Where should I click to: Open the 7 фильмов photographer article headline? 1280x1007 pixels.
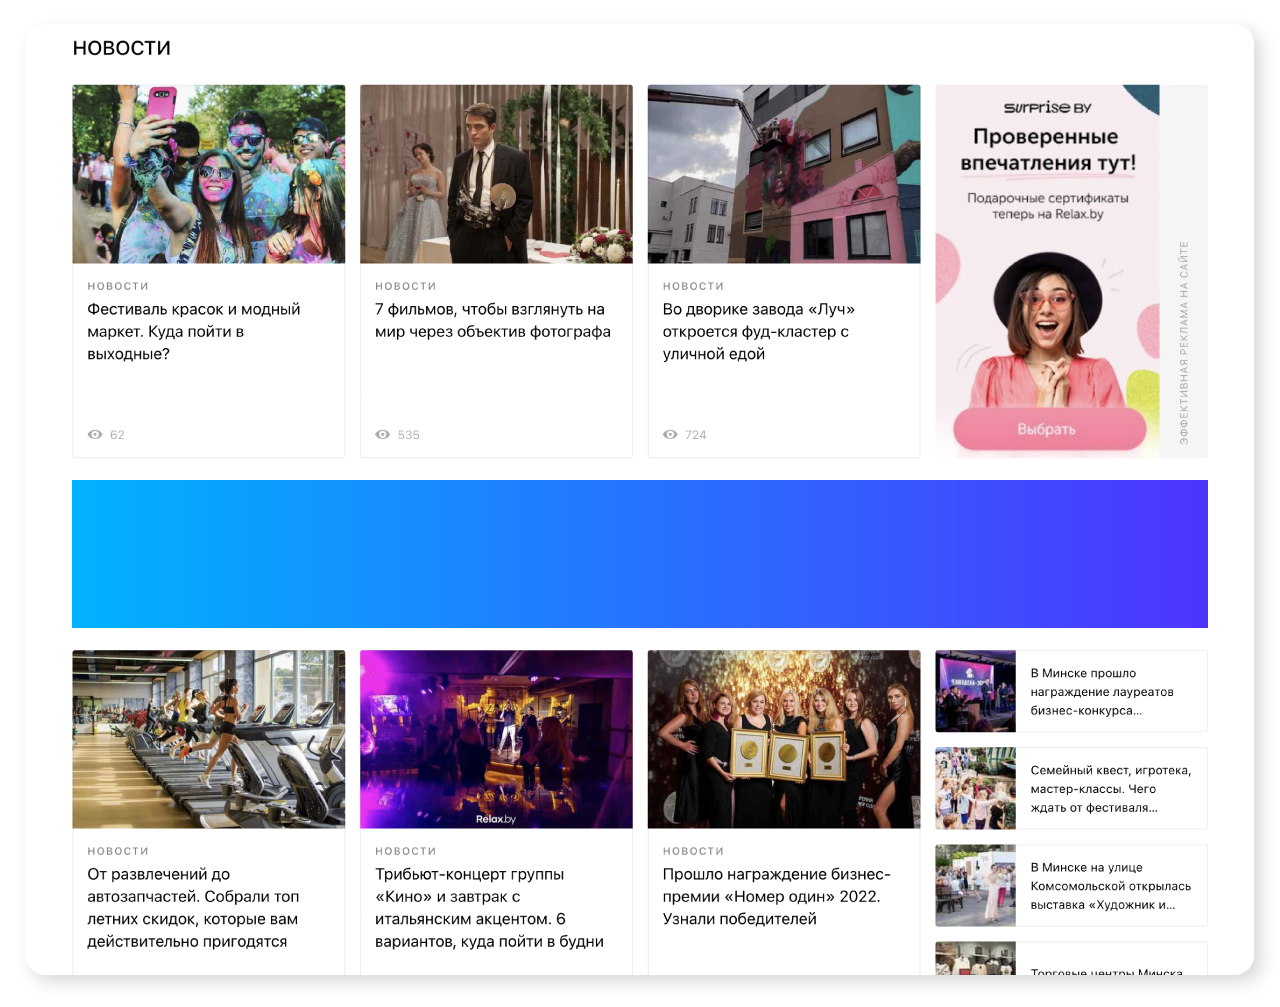coord(493,321)
